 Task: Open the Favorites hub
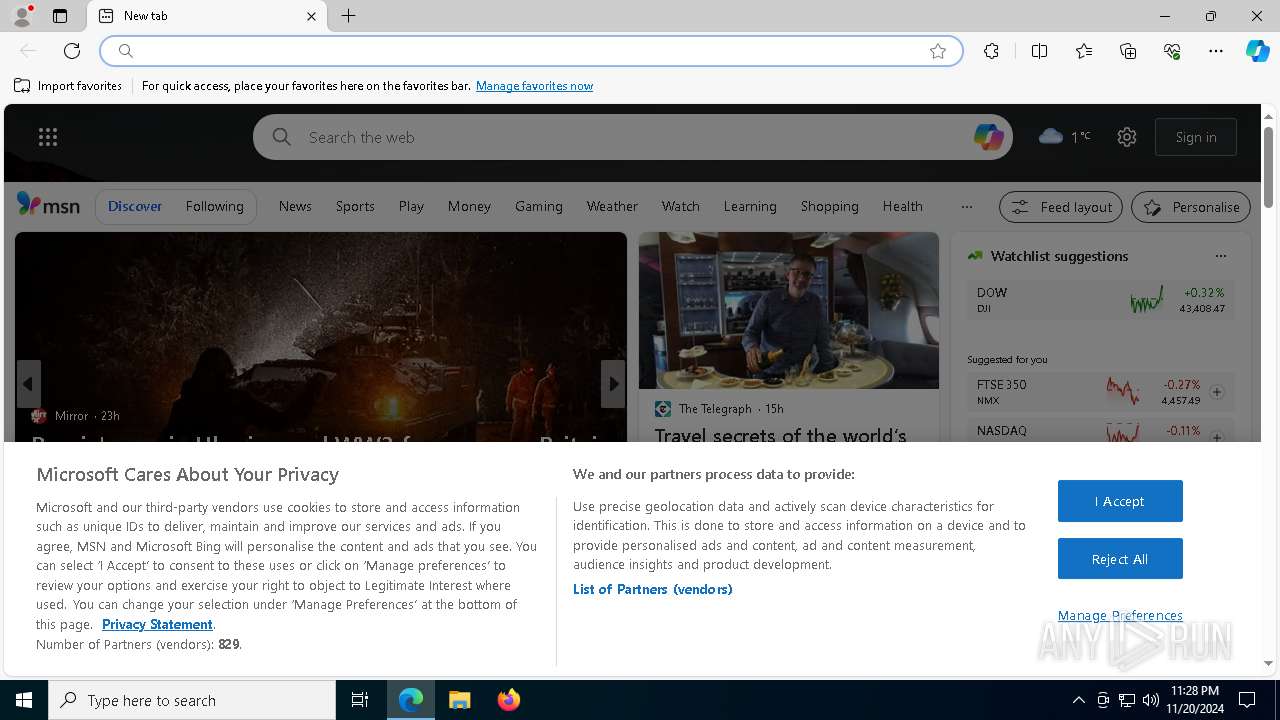point(1084,51)
